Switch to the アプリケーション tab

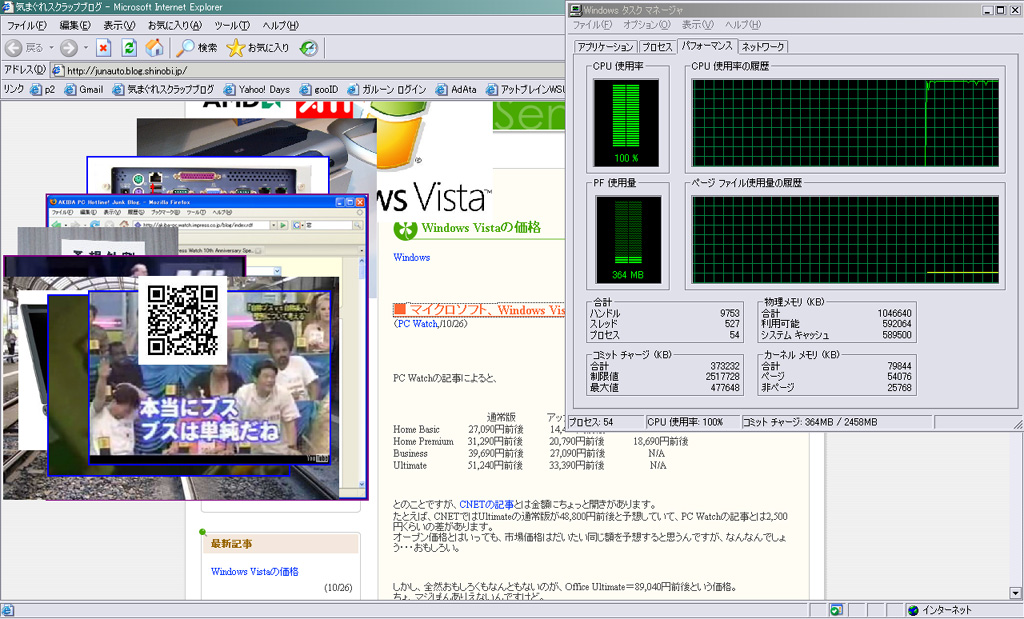[605, 47]
